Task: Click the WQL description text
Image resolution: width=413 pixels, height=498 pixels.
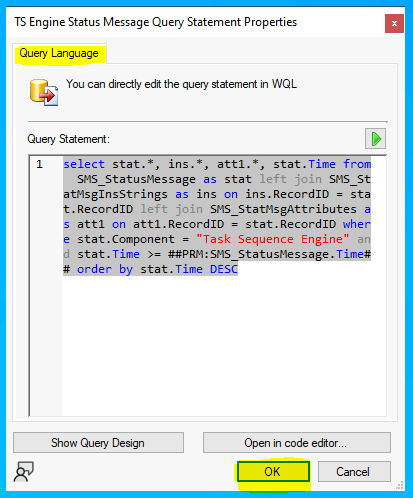Action: point(181,84)
